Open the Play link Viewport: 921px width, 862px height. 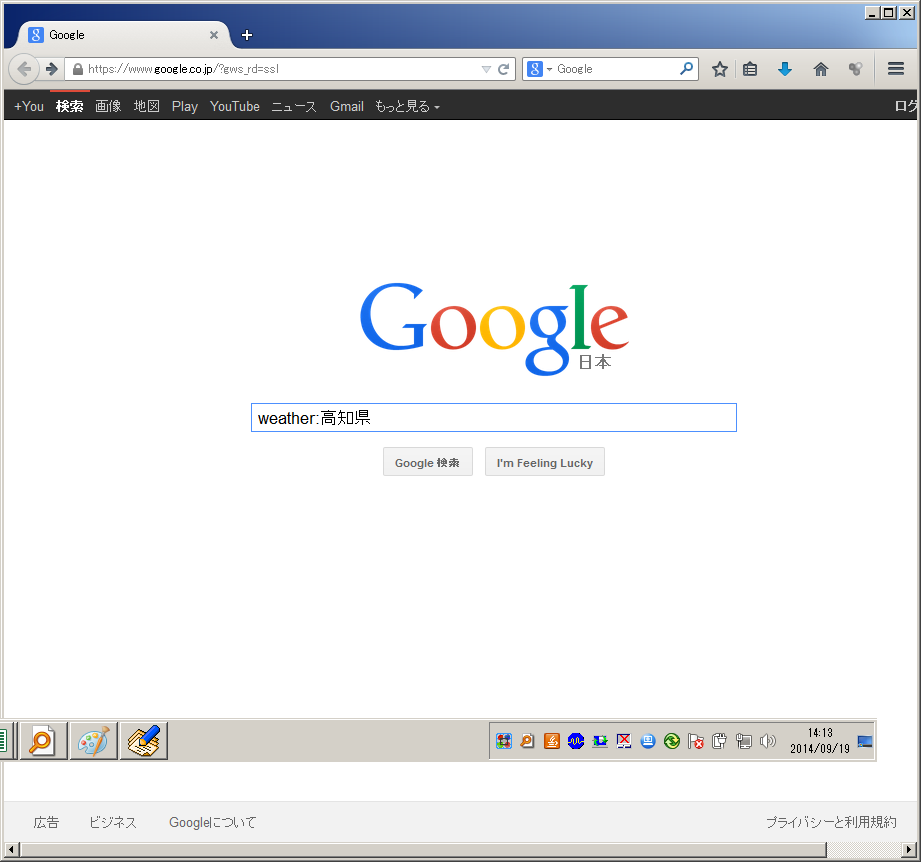tap(184, 106)
